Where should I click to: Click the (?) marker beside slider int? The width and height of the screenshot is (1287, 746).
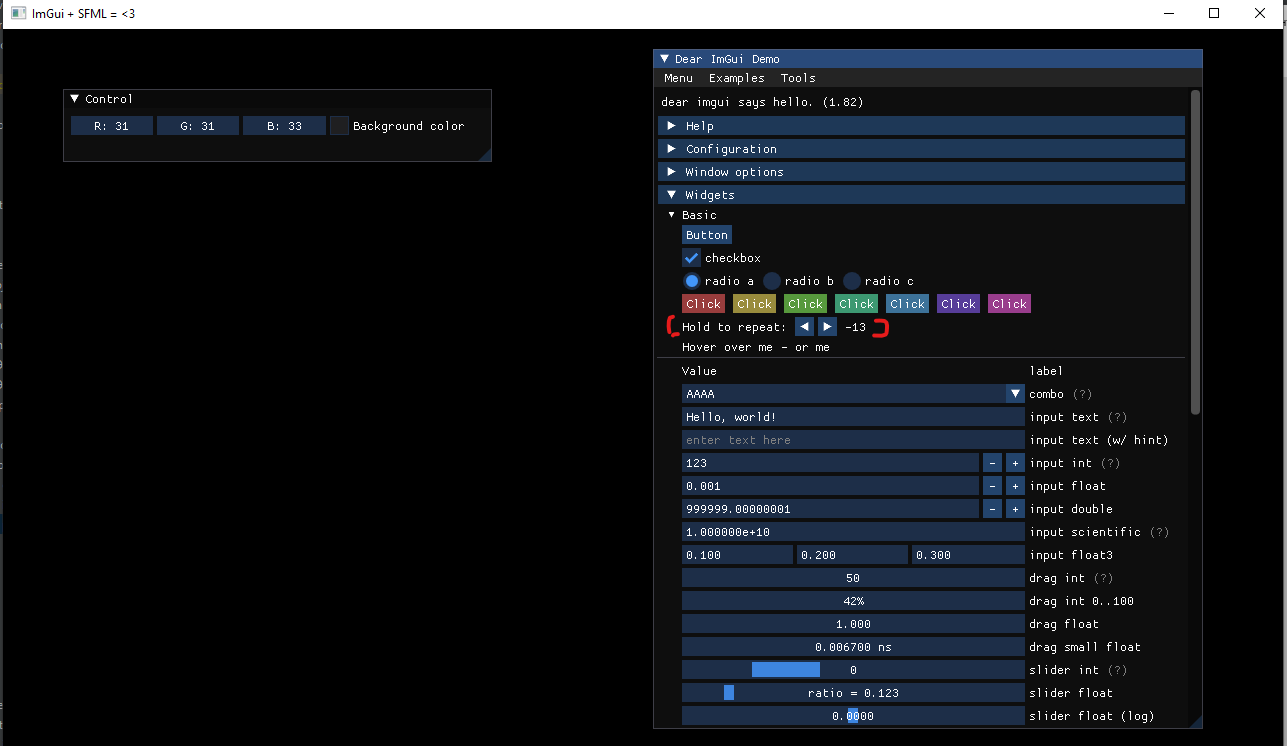click(1117, 670)
